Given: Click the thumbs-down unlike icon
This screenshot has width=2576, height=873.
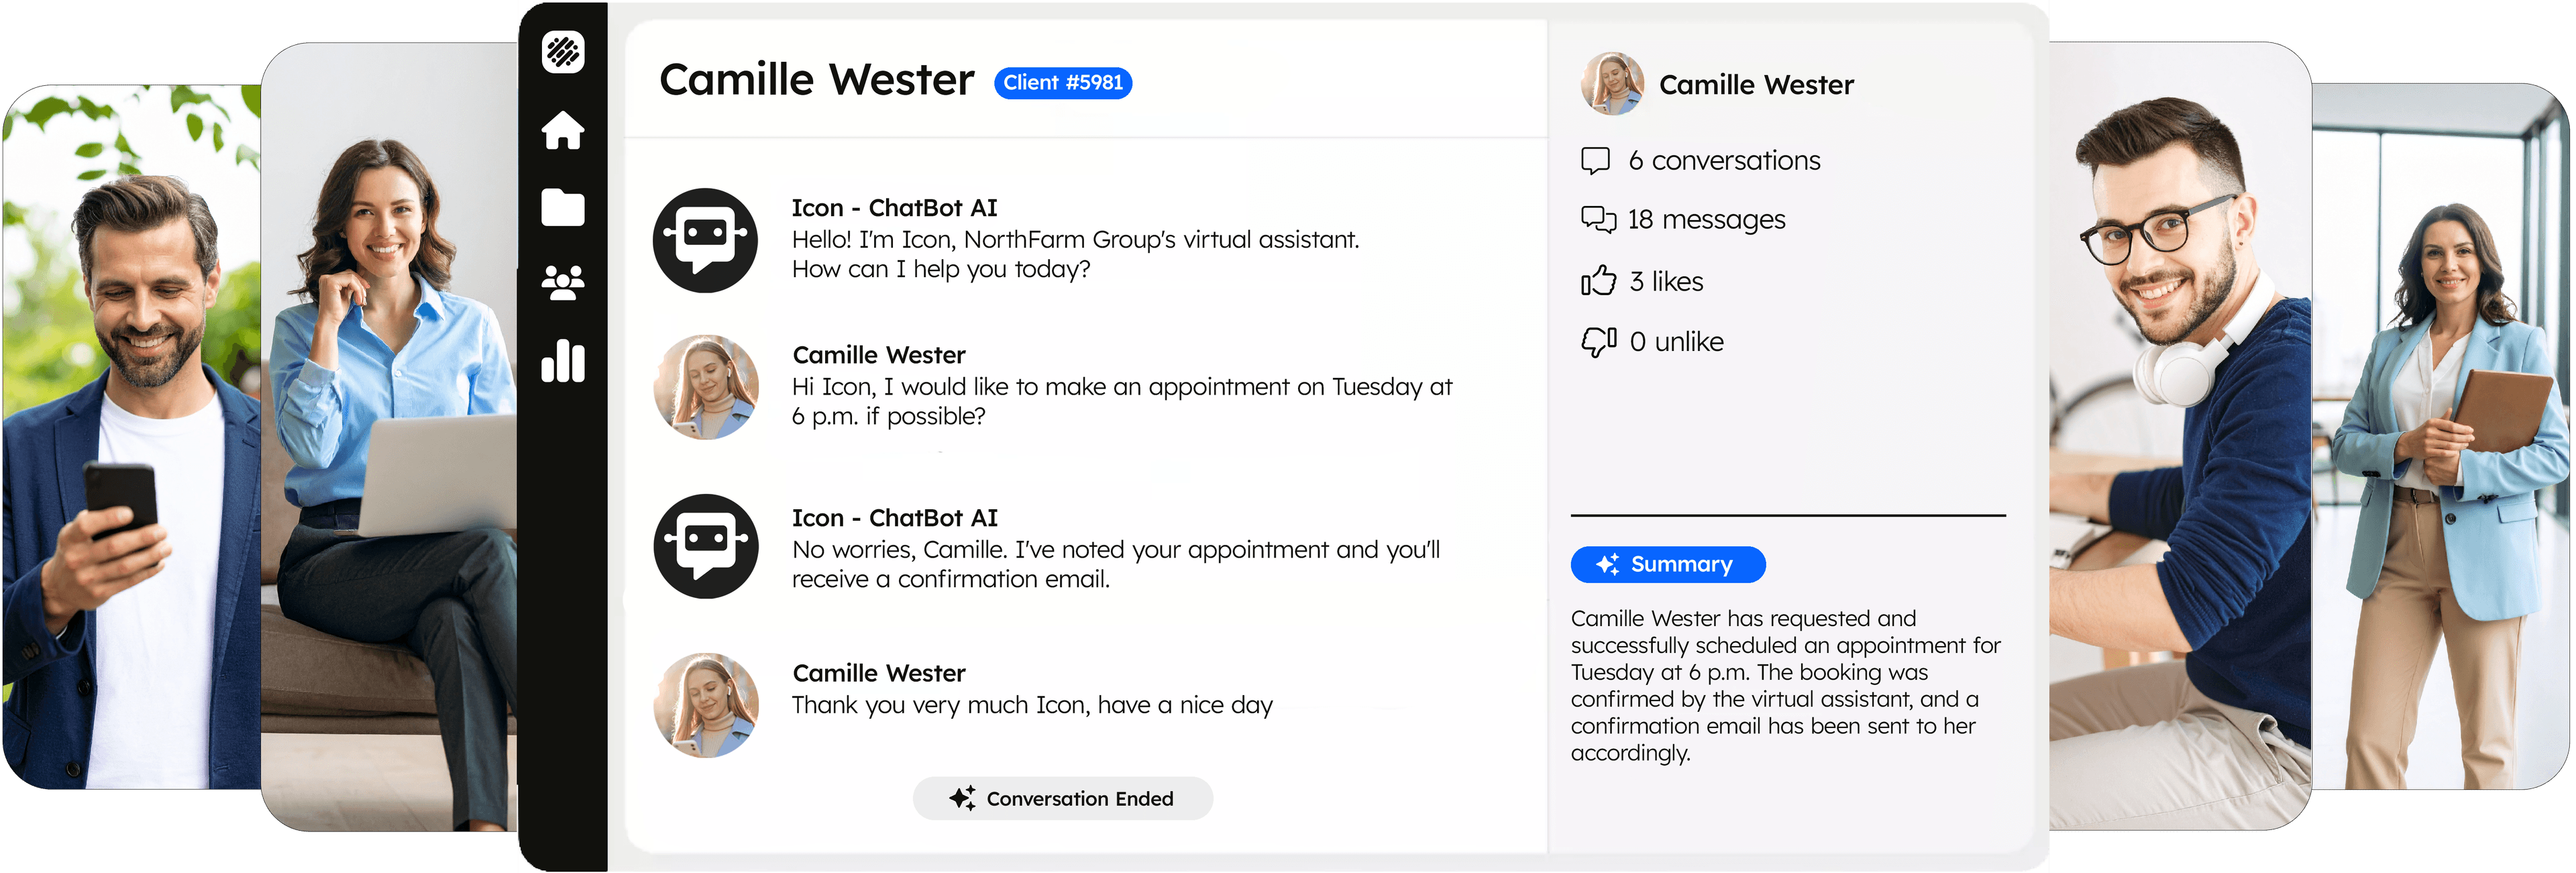Looking at the screenshot, I should pos(1598,342).
